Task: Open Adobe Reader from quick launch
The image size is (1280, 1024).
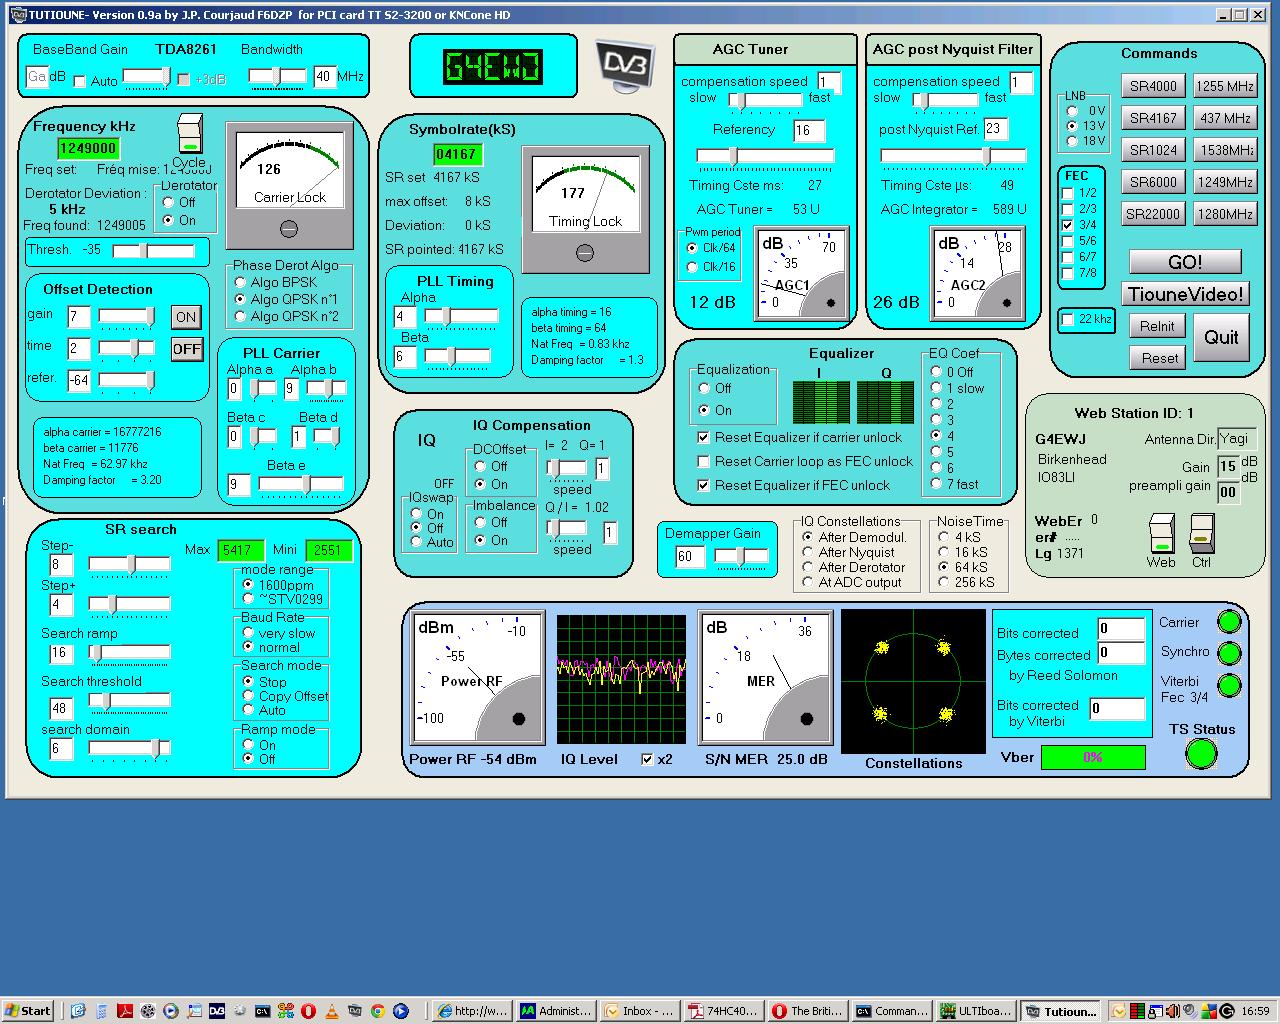Action: tap(124, 1011)
